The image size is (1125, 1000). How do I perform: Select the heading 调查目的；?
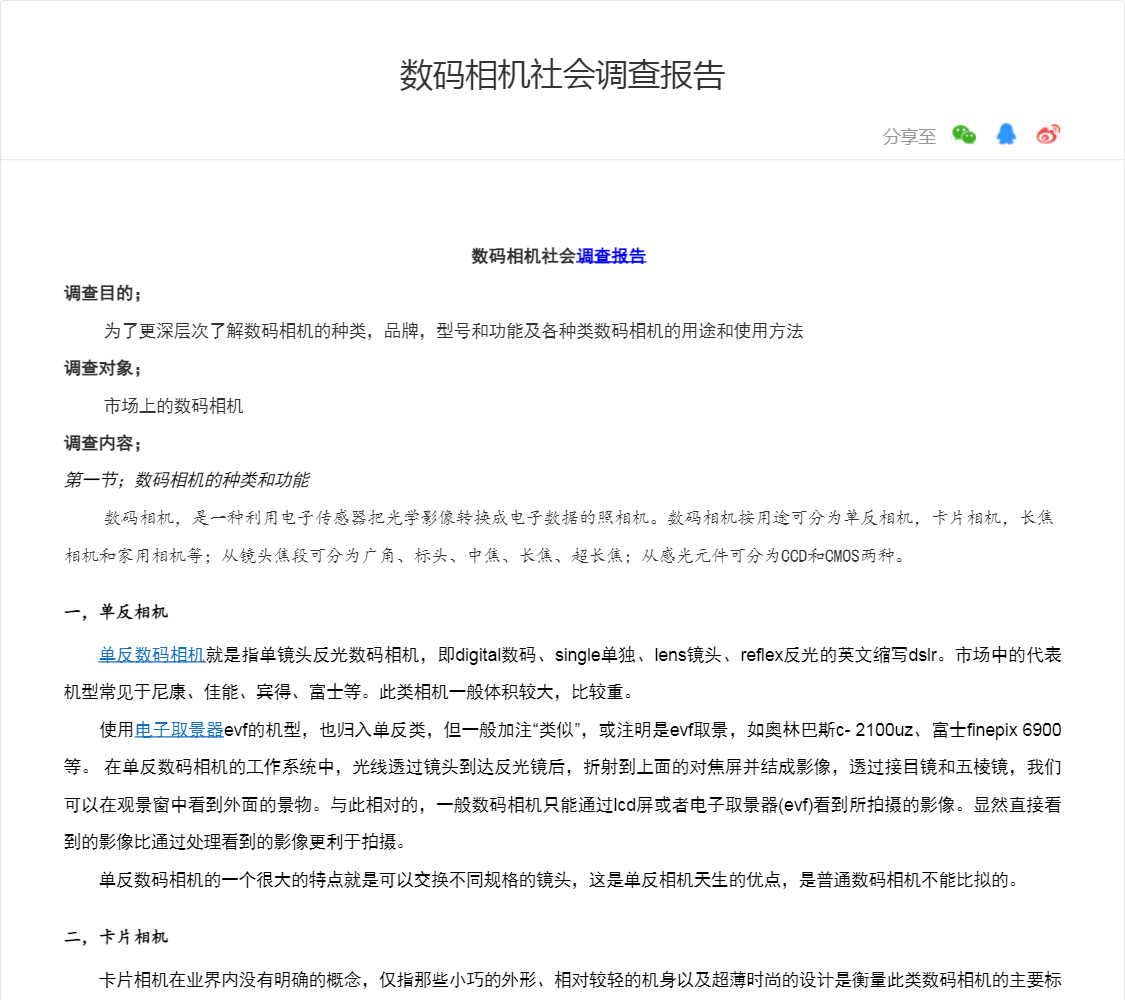pos(103,293)
